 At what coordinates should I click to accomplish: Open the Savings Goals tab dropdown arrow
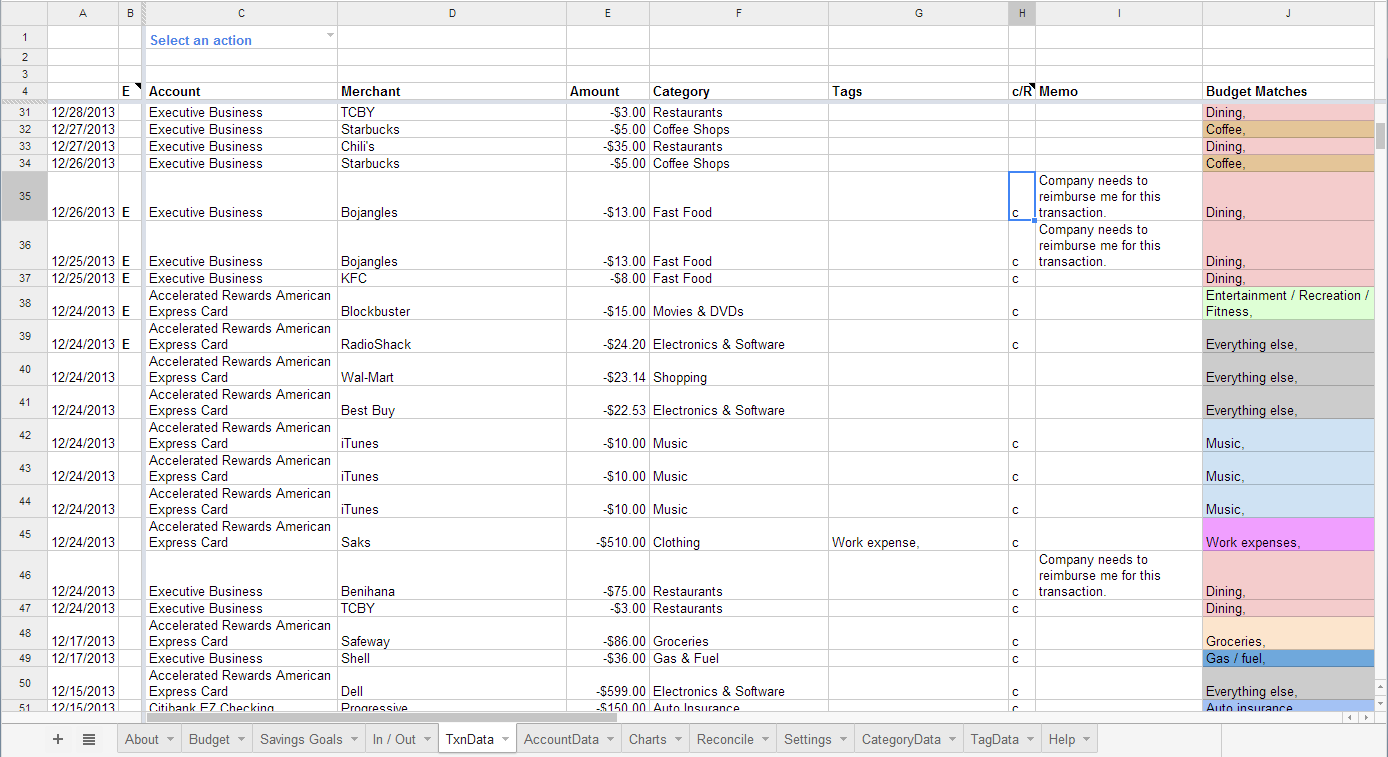click(x=353, y=740)
